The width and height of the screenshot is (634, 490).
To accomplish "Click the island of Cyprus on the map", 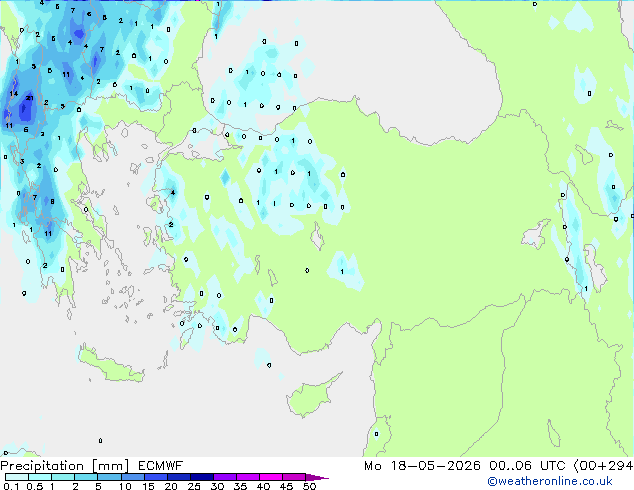I will pos(311,396).
